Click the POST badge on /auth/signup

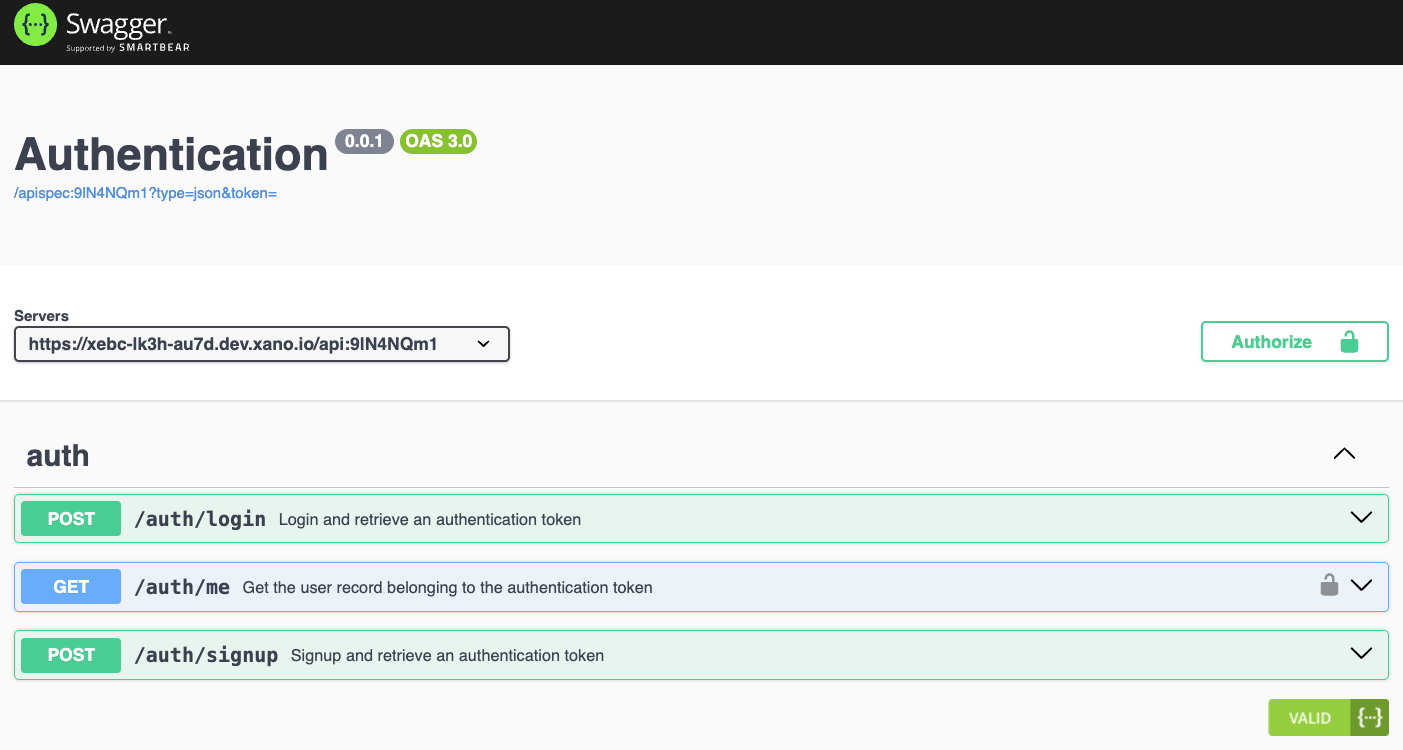[x=70, y=655]
